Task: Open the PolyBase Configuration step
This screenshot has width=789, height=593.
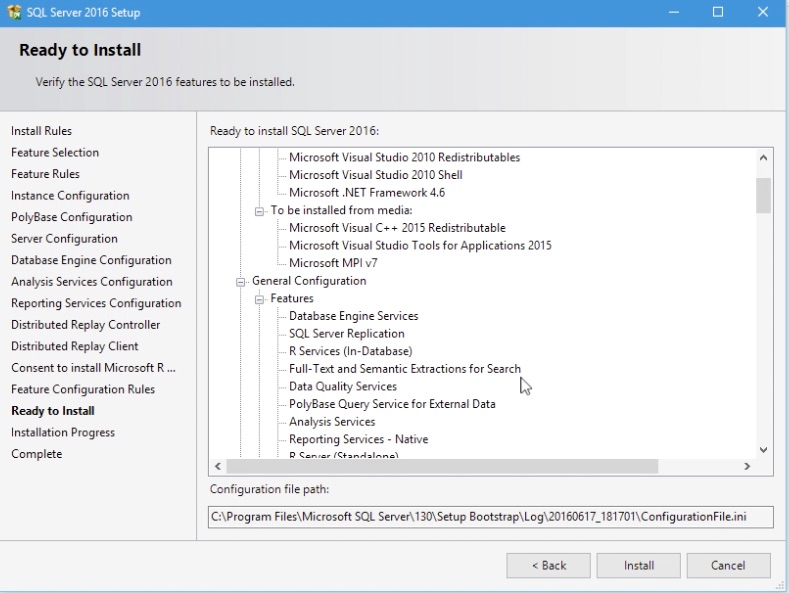Action: pos(71,217)
